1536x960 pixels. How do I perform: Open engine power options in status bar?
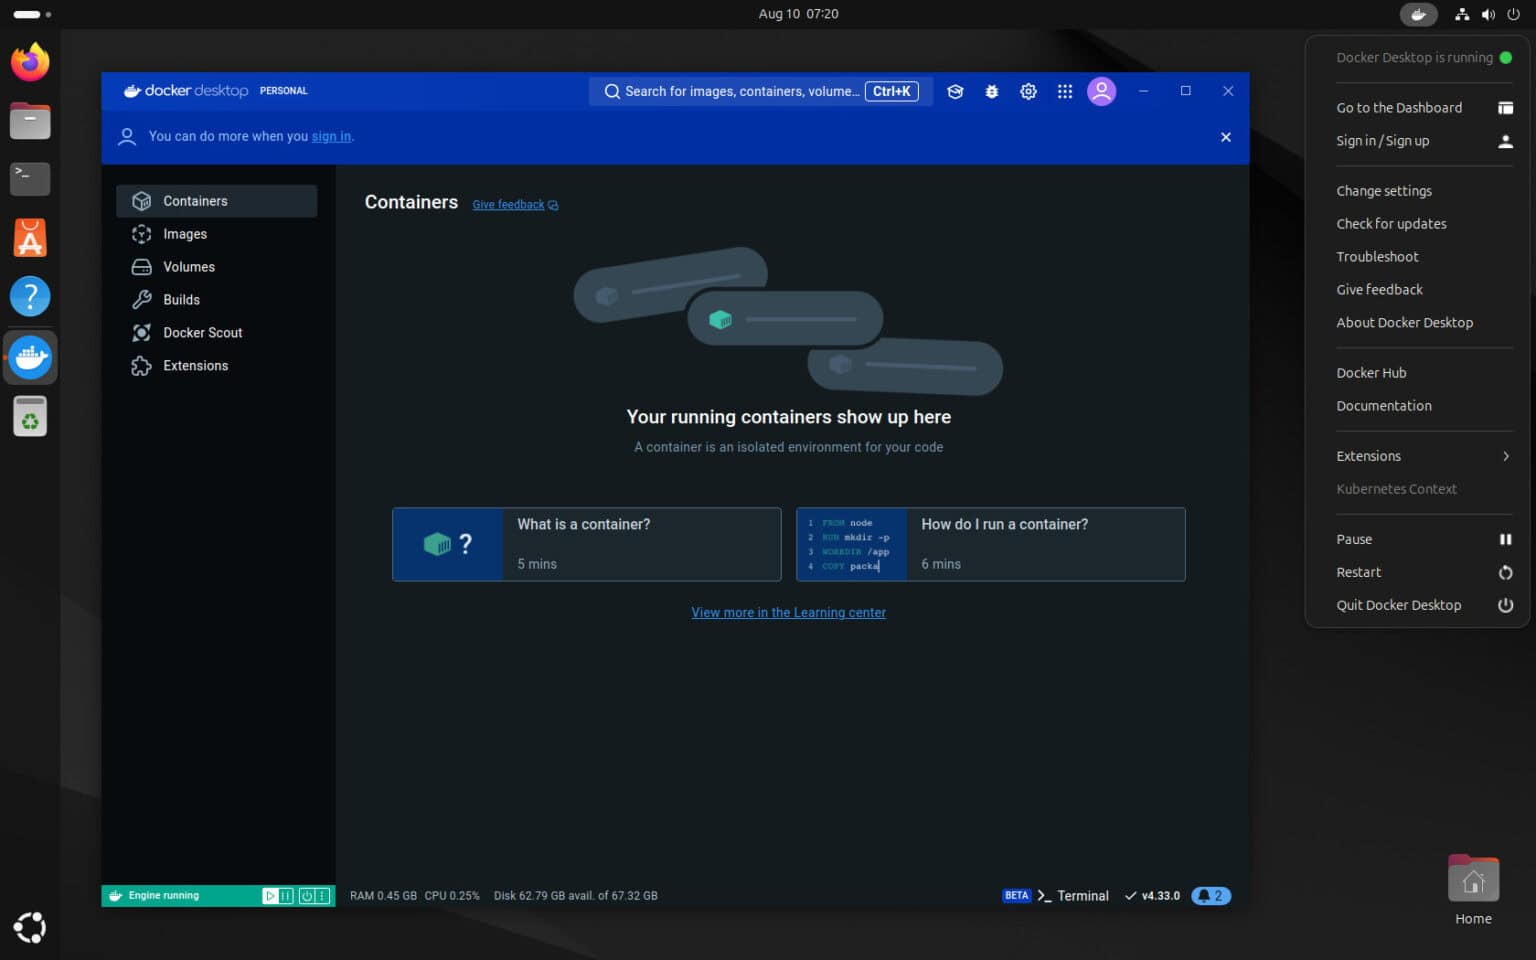point(307,895)
